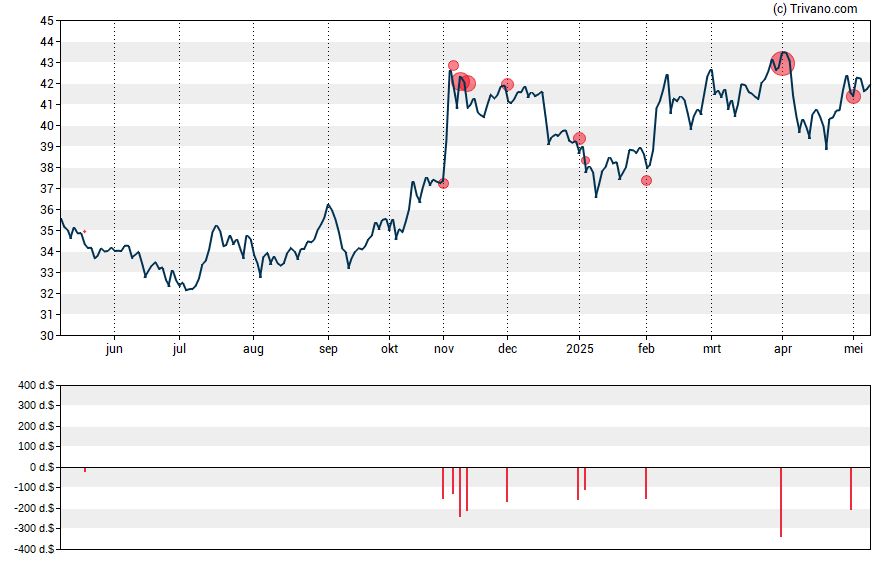Select the price axis value 30
The width and height of the screenshot is (888, 565).
[47, 335]
